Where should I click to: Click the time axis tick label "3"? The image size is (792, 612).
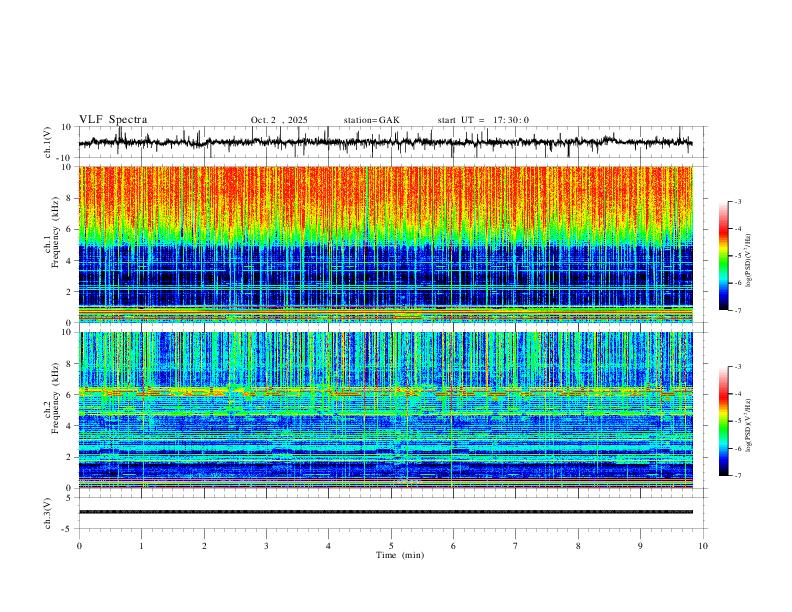coord(266,546)
